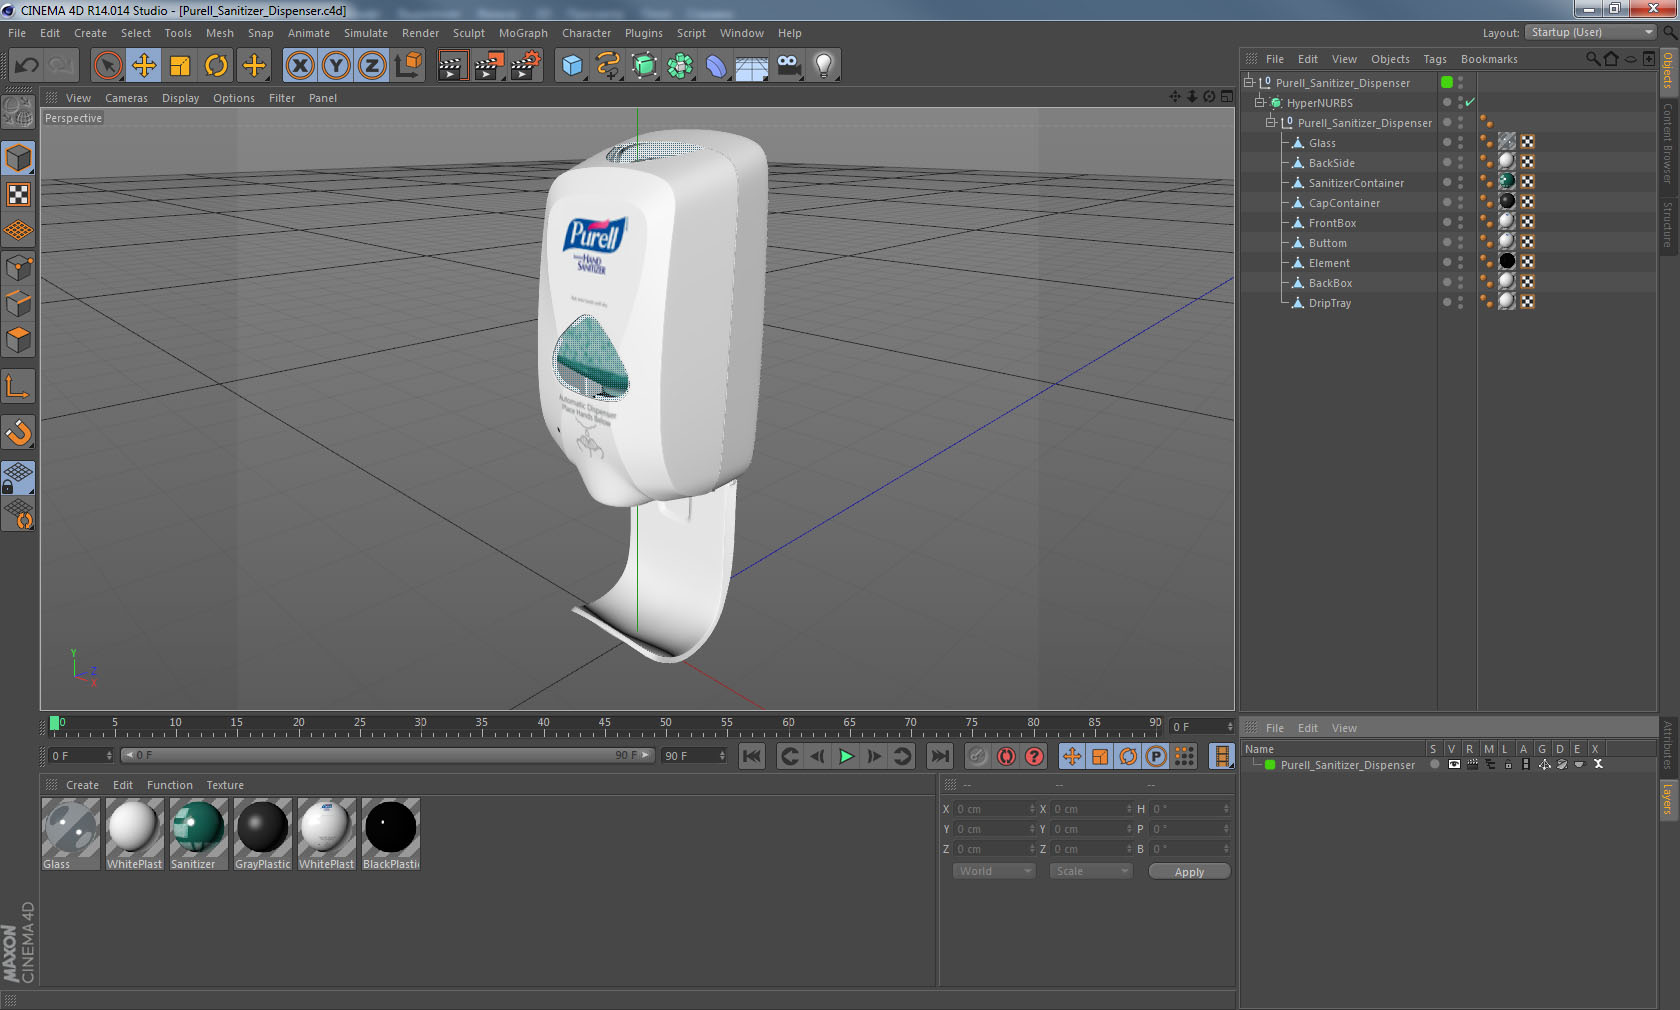Image resolution: width=1680 pixels, height=1010 pixels.
Task: Toggle the snap magnet icon
Action: click(19, 433)
